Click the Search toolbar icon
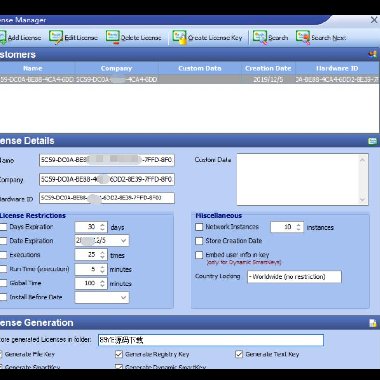 tap(260, 37)
